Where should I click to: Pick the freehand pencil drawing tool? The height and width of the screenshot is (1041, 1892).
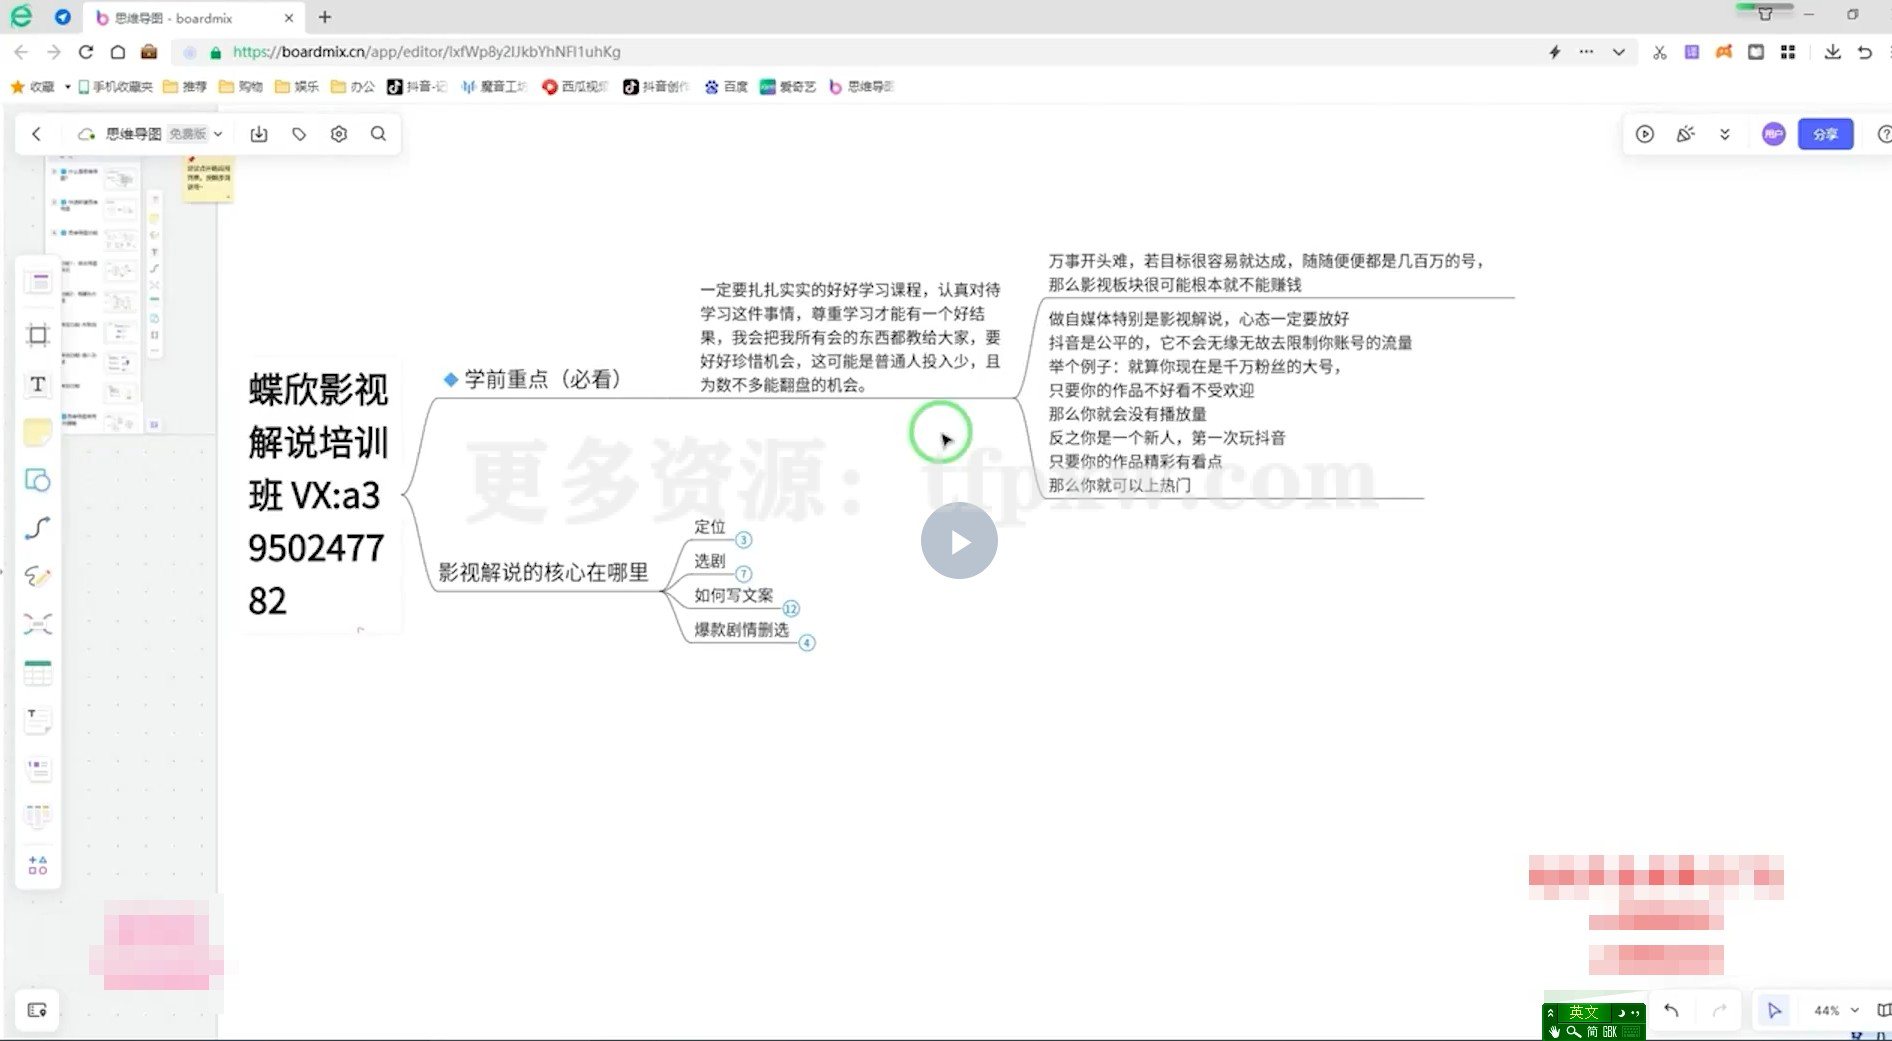[x=38, y=577]
